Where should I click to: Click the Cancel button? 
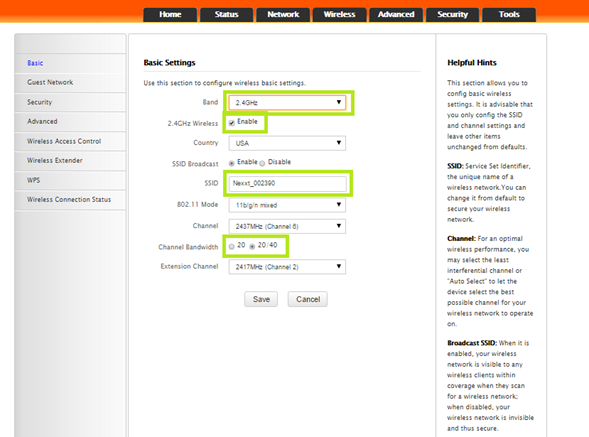point(308,299)
